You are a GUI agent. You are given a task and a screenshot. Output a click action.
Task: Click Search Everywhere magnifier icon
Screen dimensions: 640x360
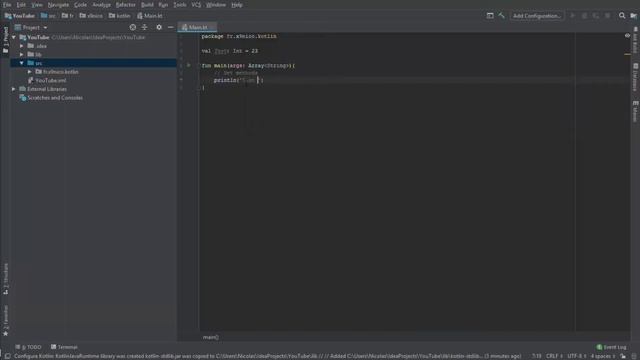(622, 16)
